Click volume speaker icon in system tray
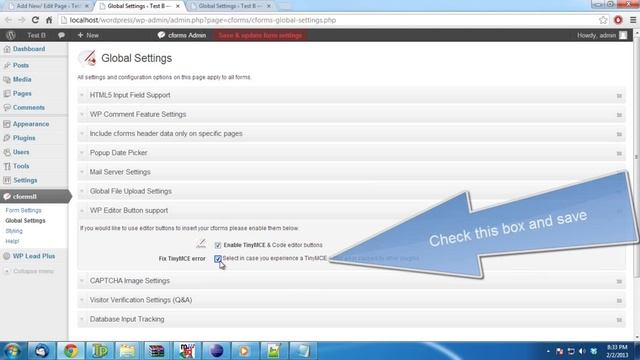 point(582,351)
